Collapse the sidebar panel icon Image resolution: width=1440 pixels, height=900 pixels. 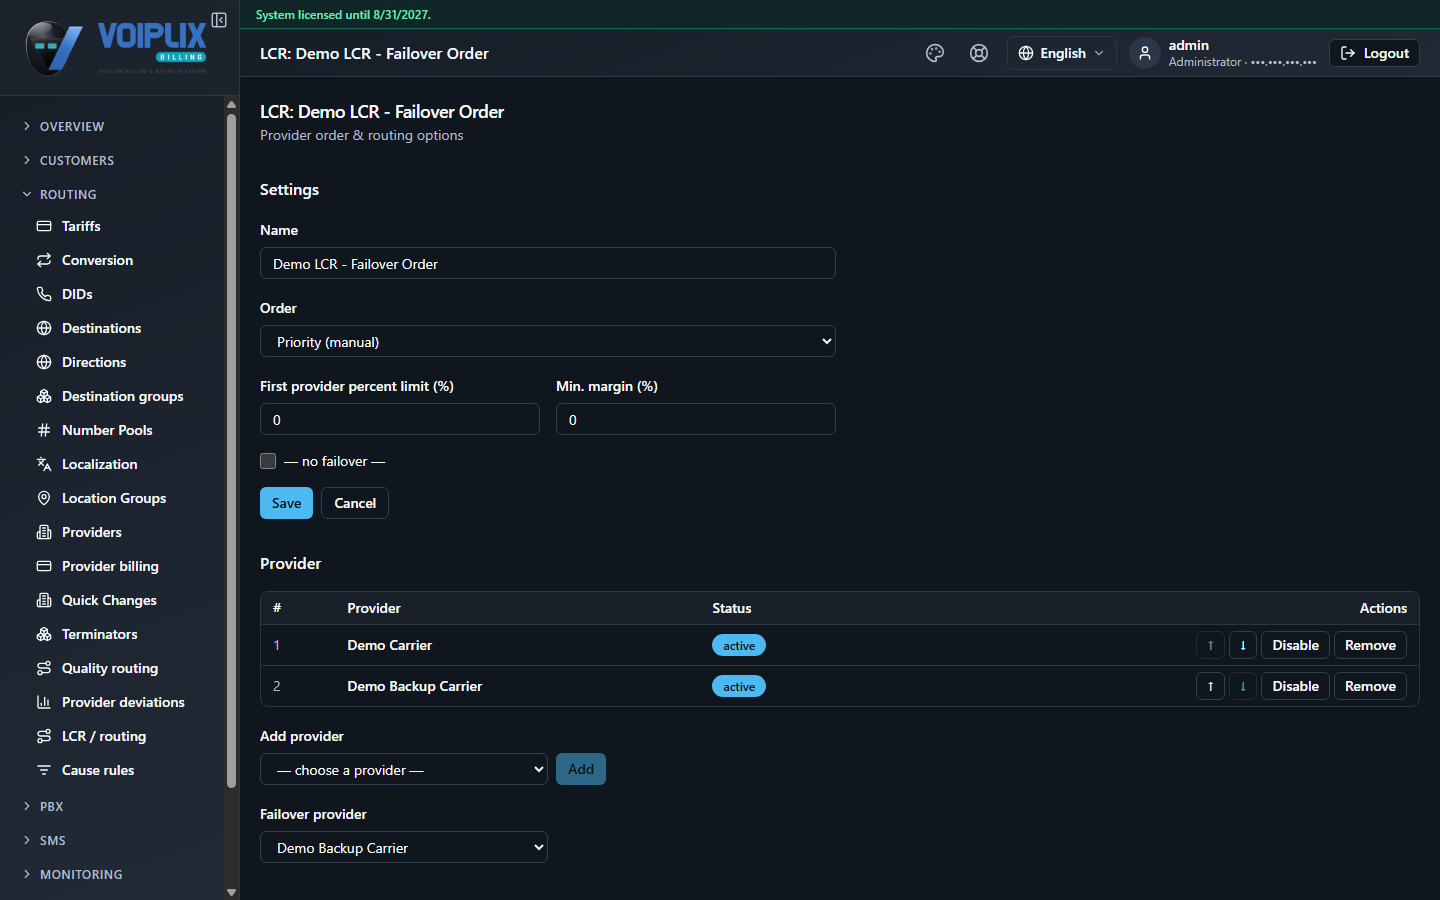[x=219, y=20]
